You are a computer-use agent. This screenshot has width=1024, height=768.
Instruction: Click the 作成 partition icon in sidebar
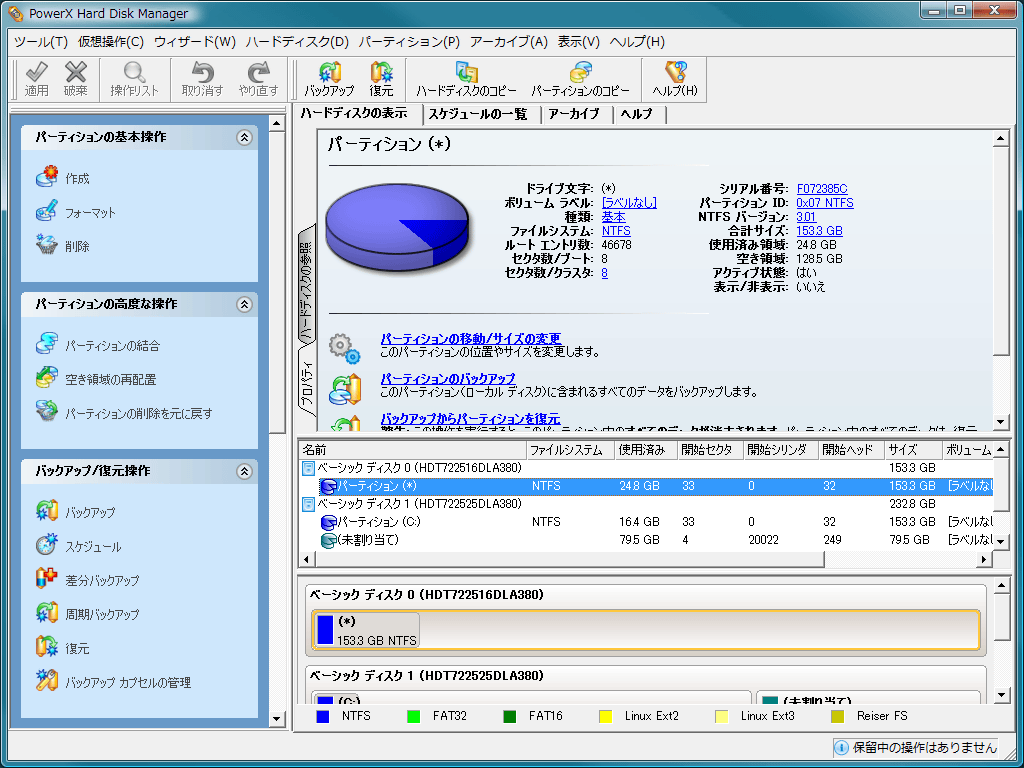click(x=47, y=178)
